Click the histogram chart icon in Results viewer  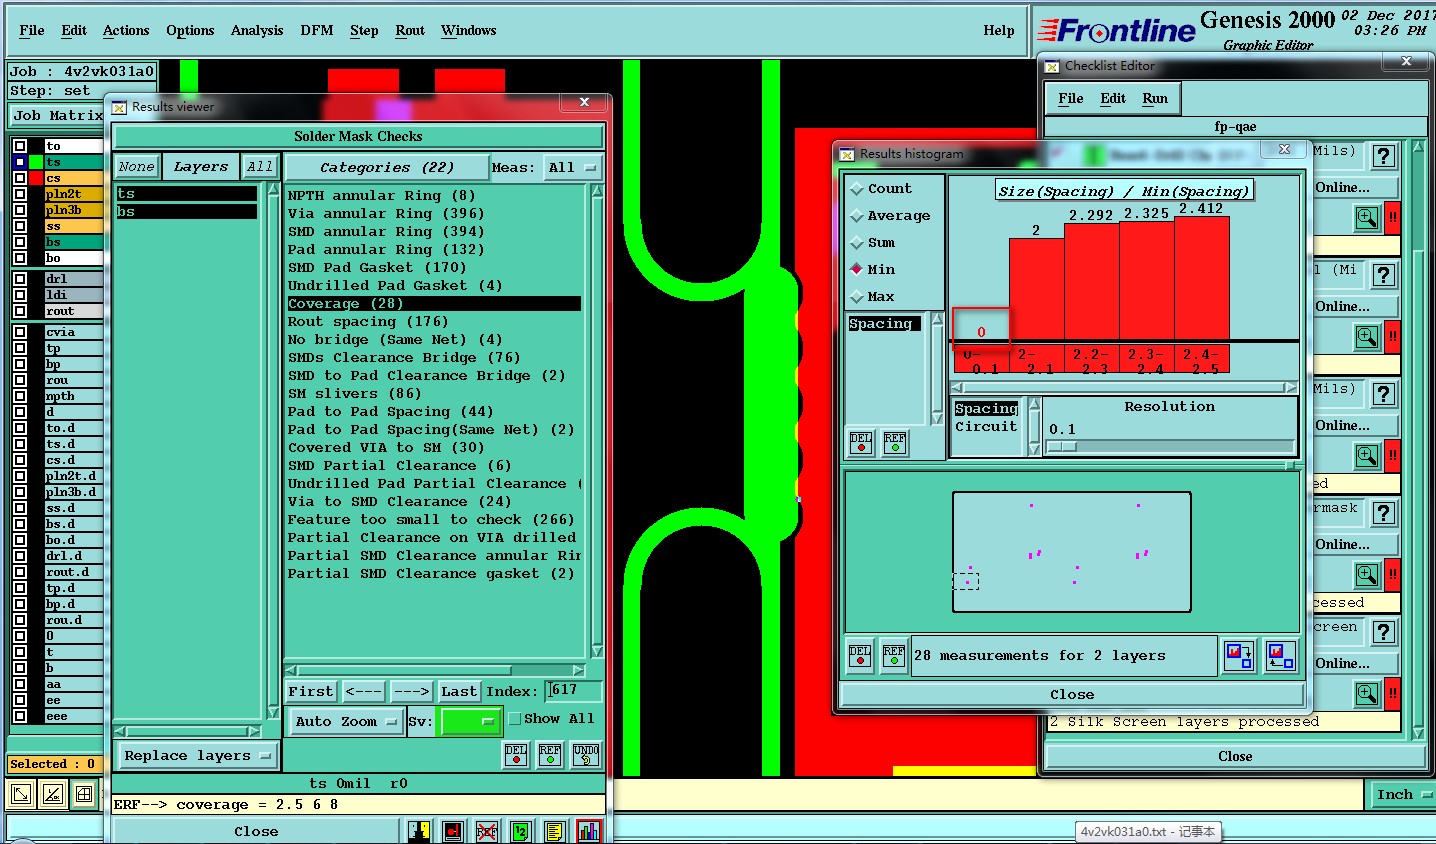pos(589,831)
